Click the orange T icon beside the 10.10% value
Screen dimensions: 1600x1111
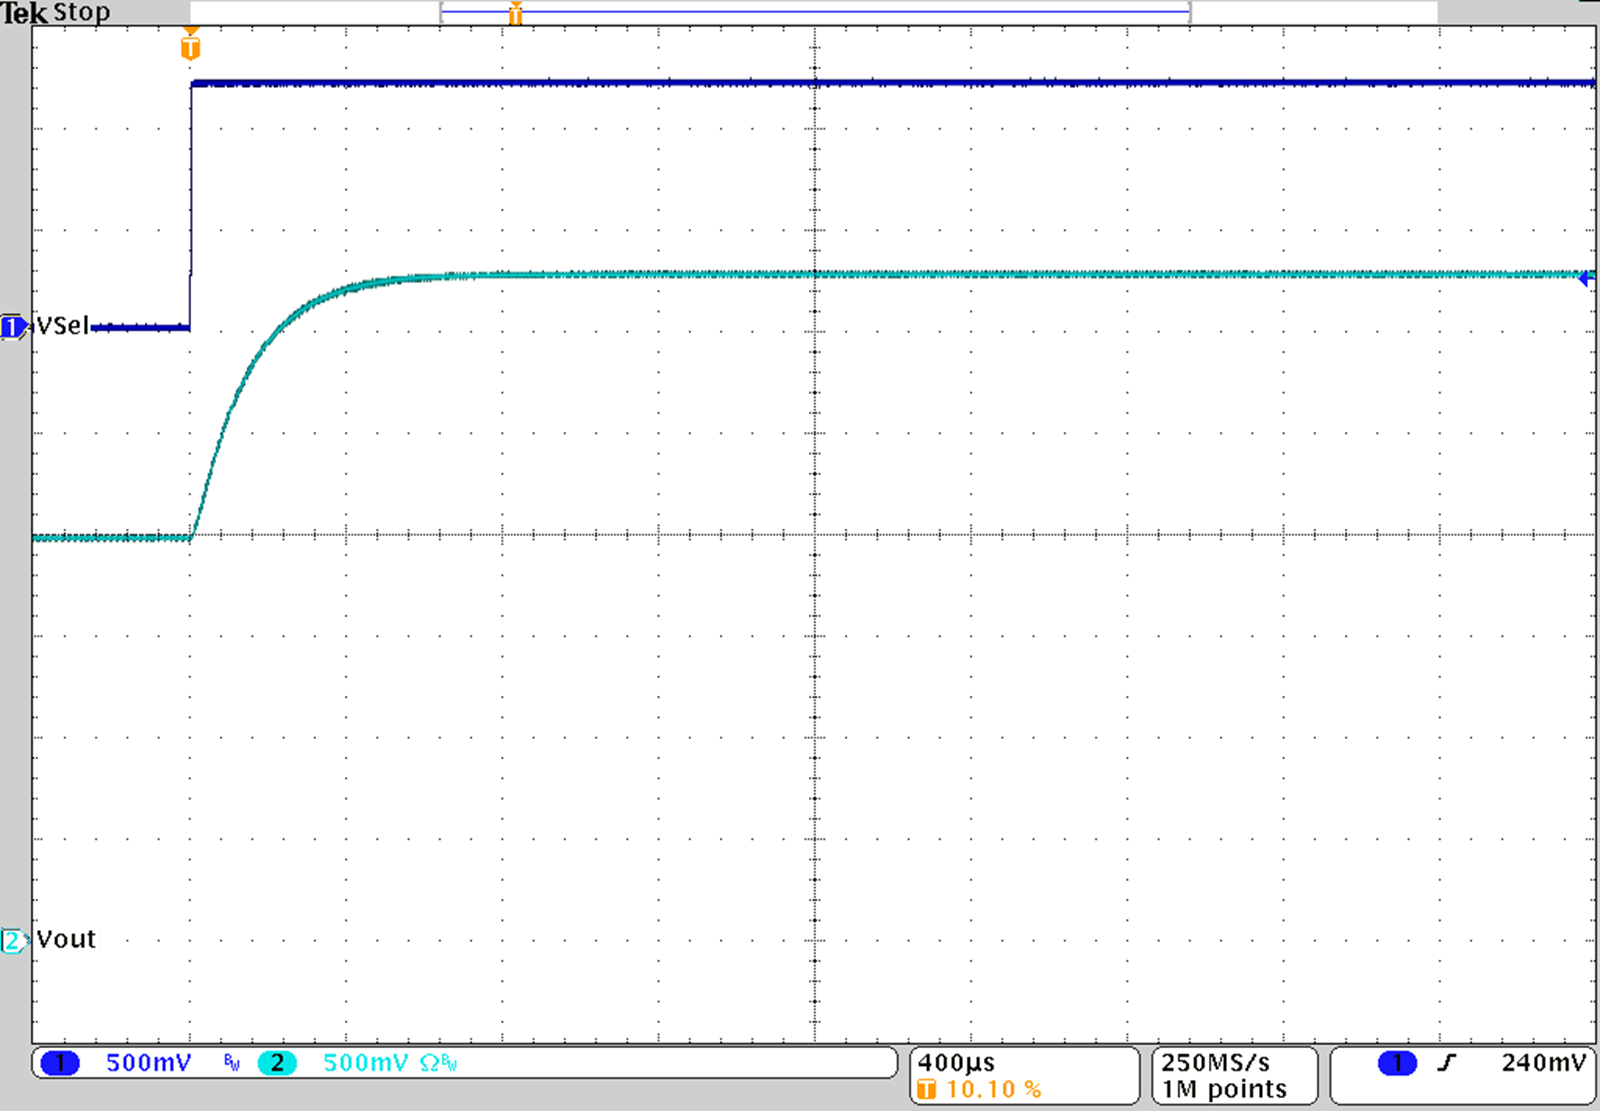click(928, 1090)
